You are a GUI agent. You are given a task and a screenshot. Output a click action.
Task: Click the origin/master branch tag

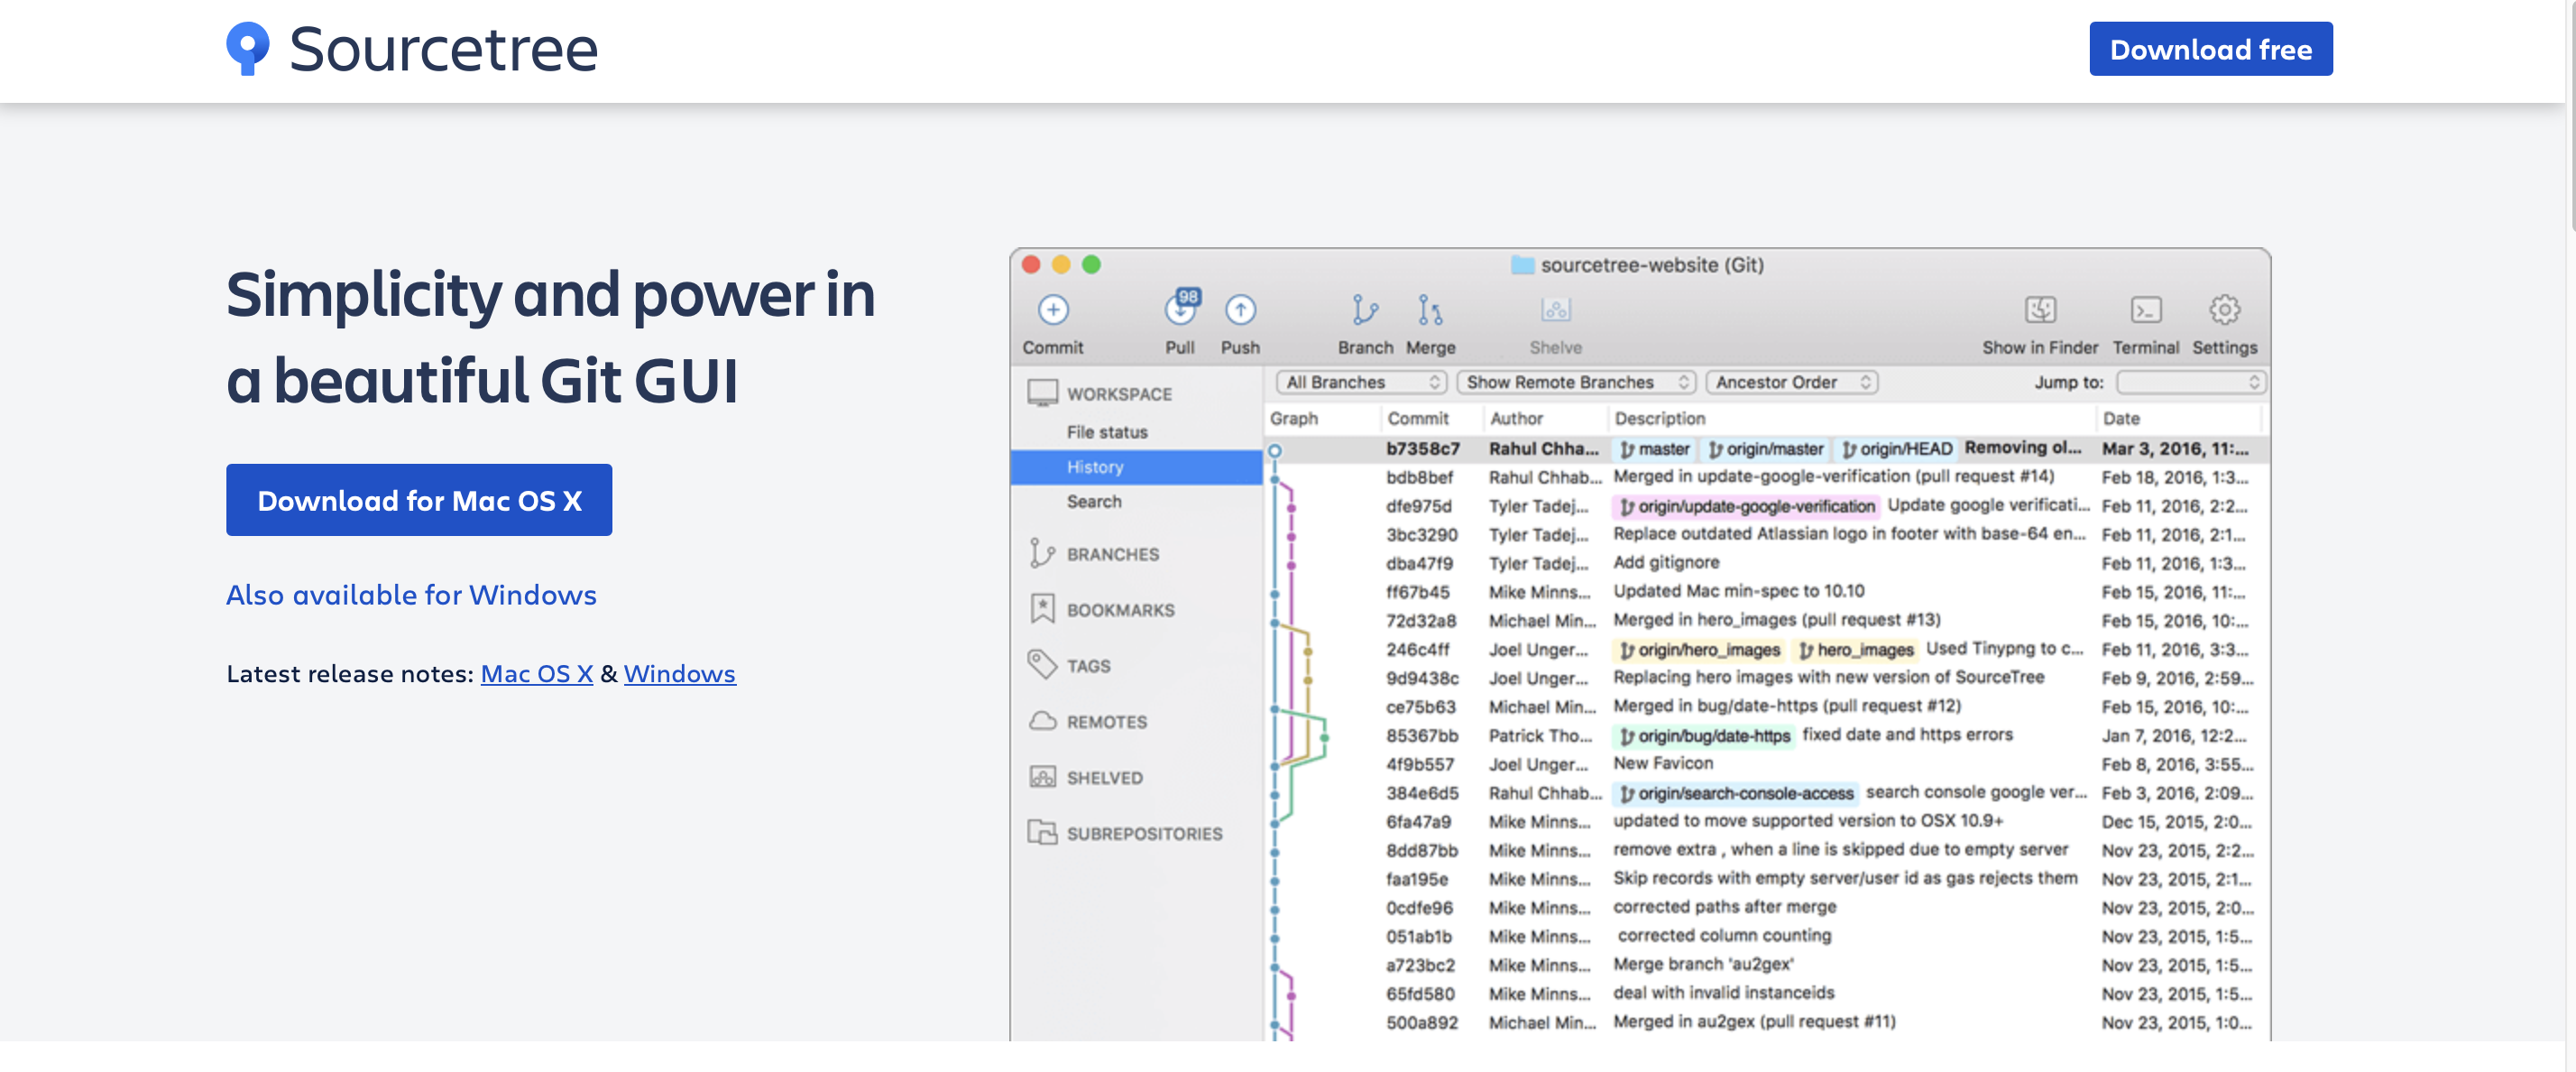pyautogui.click(x=1765, y=449)
